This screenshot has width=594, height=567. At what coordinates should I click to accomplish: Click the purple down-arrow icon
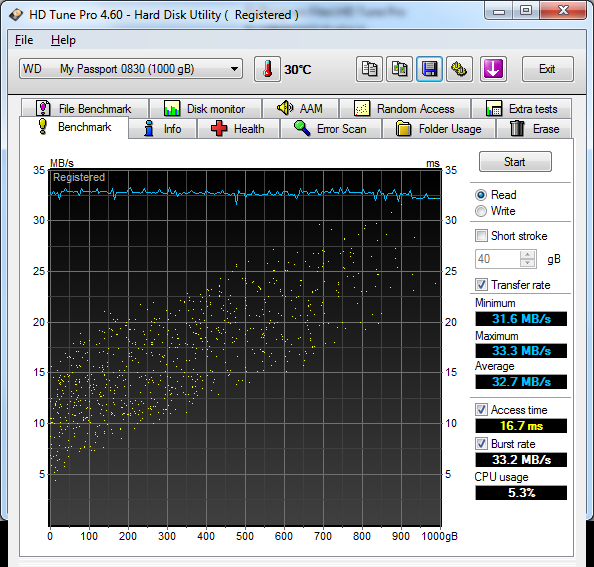point(493,69)
